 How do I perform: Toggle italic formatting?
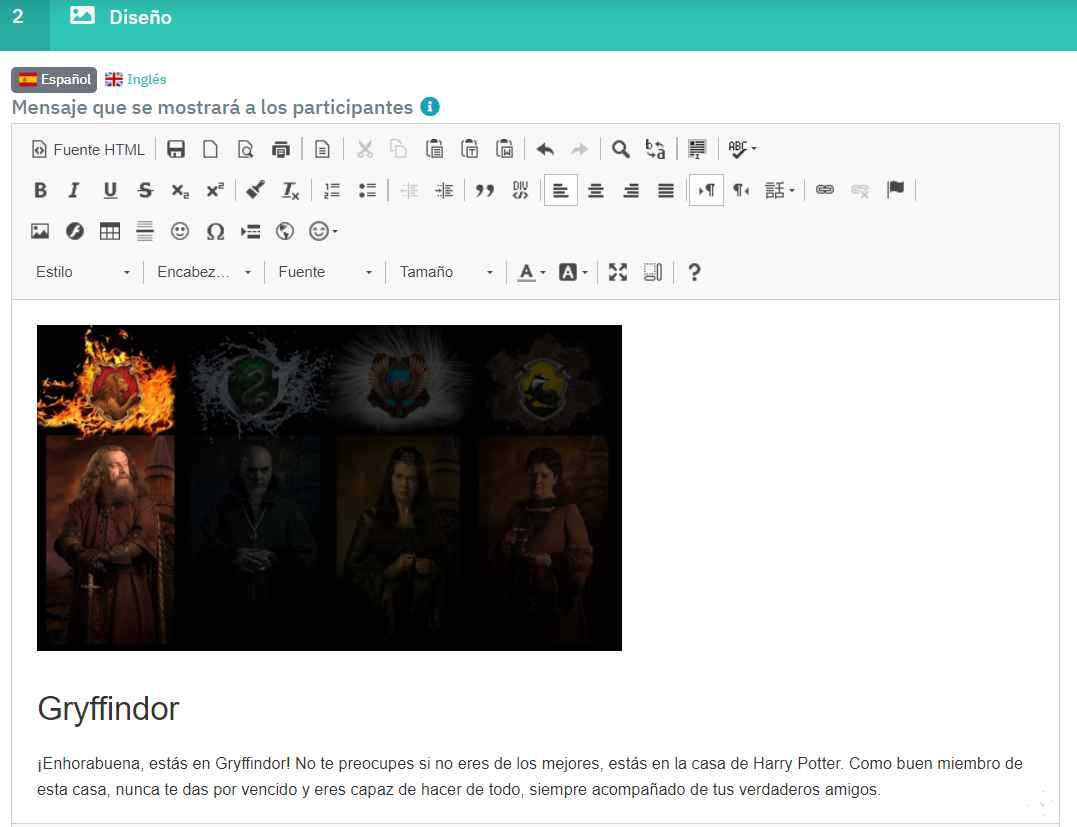click(x=74, y=190)
